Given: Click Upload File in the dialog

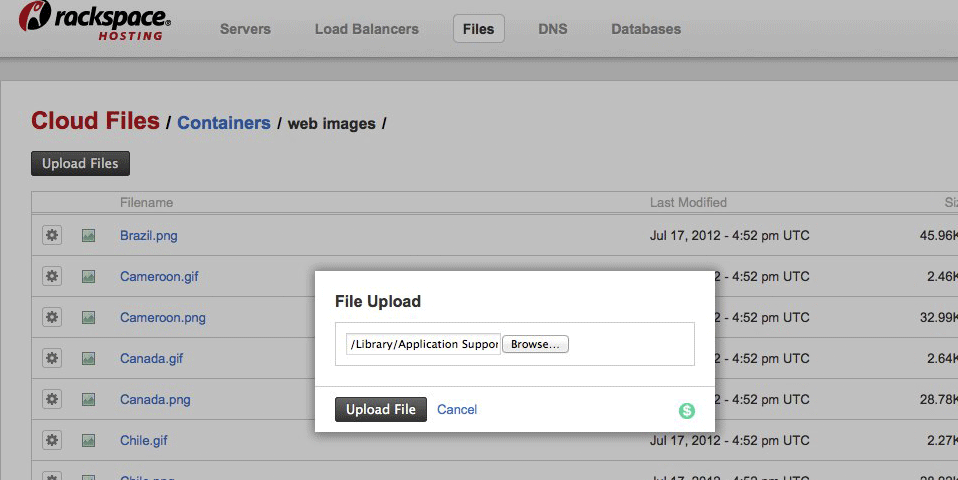Looking at the screenshot, I should click(x=381, y=409).
